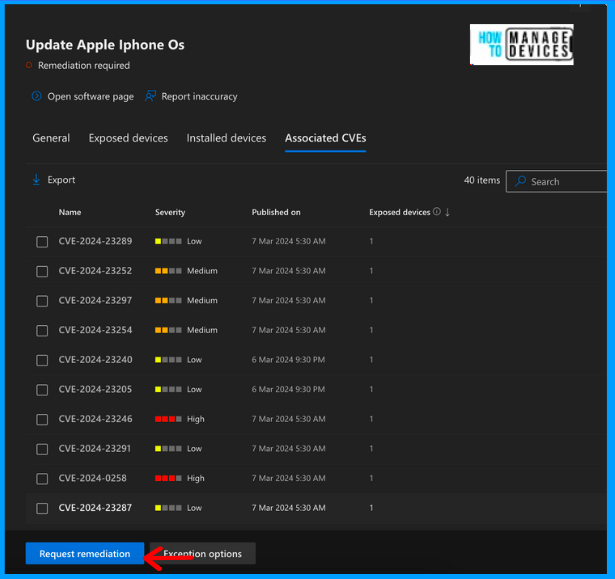Image resolution: width=615 pixels, height=579 pixels.
Task: Open the CVE-2024-0258 entry
Action: point(93,478)
